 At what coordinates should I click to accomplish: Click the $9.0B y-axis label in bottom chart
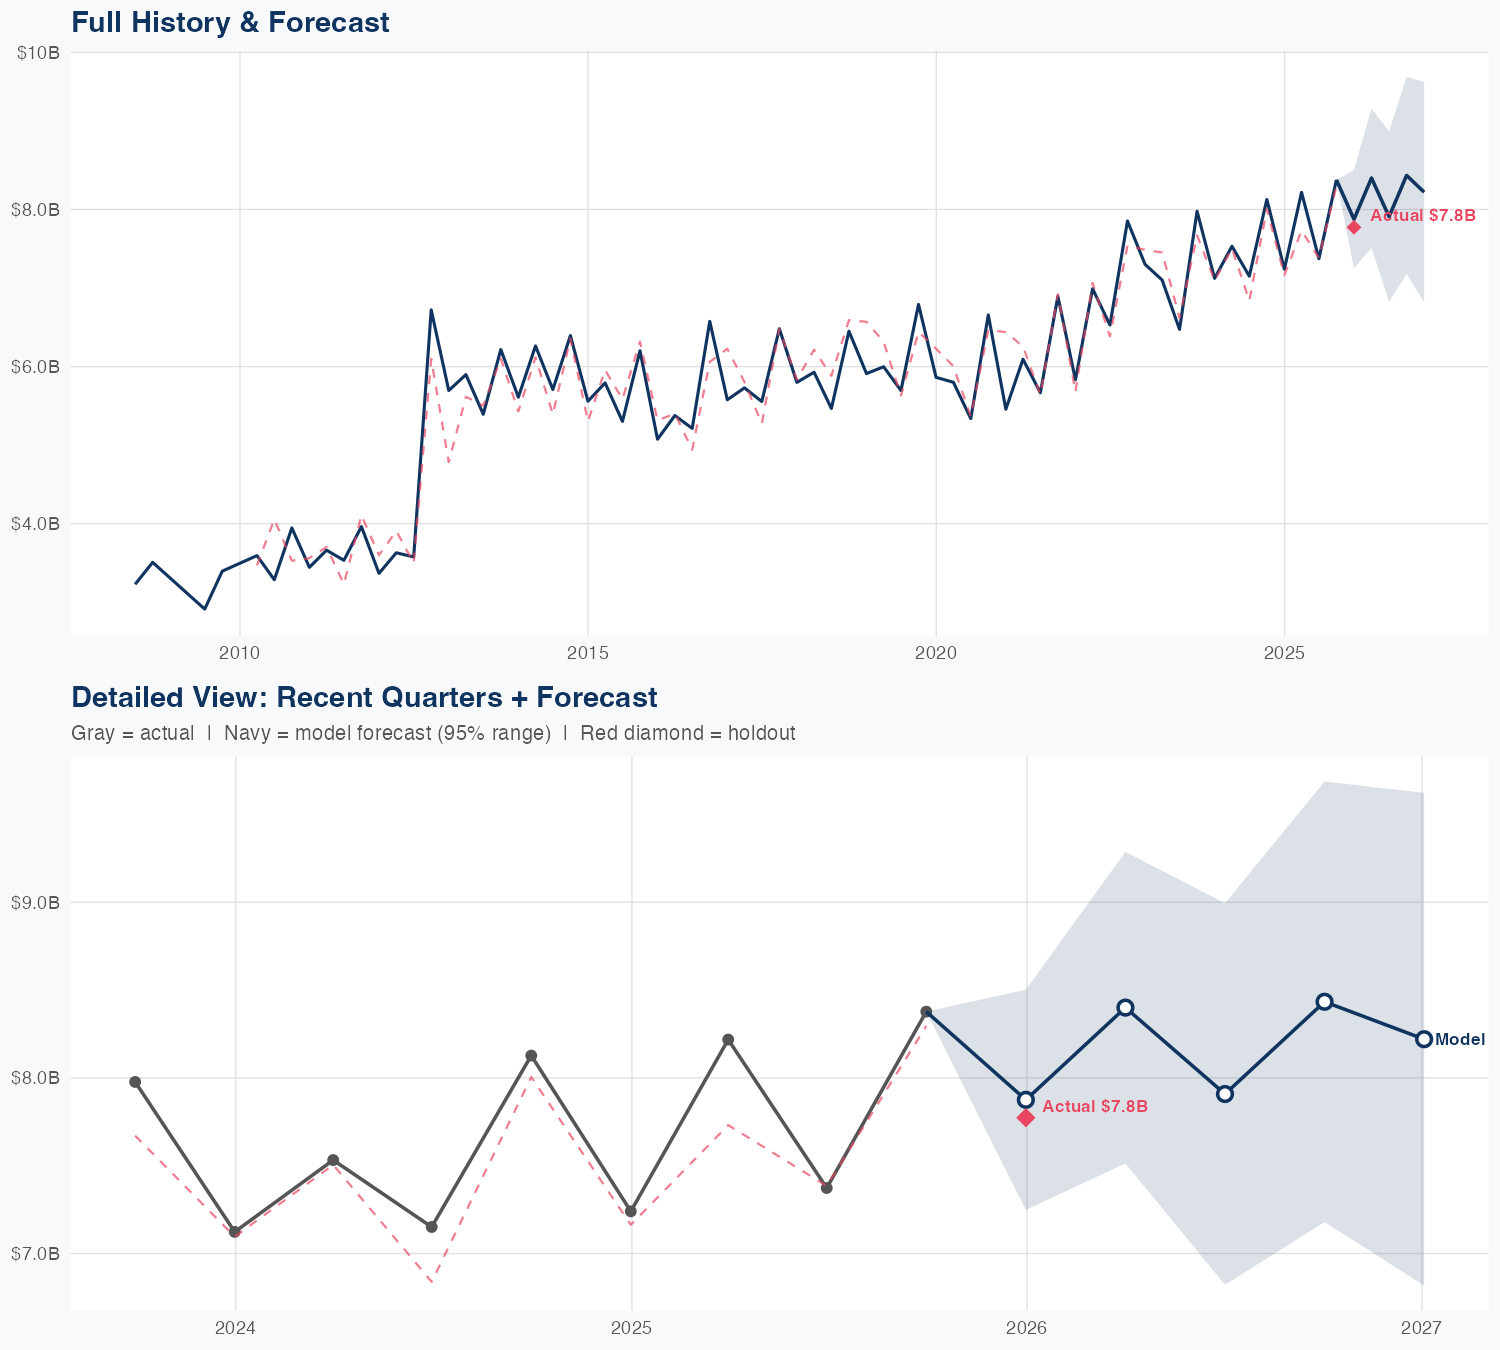[35, 903]
